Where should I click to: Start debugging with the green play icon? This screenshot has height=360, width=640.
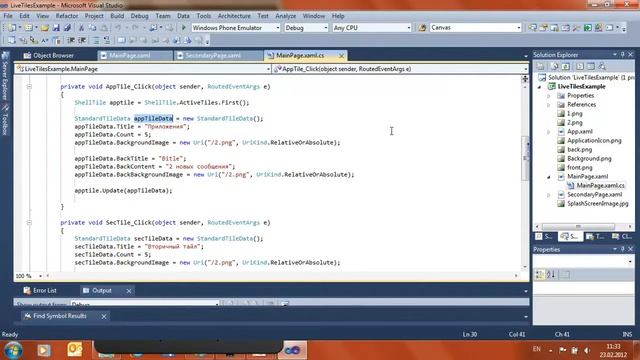[x=184, y=28]
